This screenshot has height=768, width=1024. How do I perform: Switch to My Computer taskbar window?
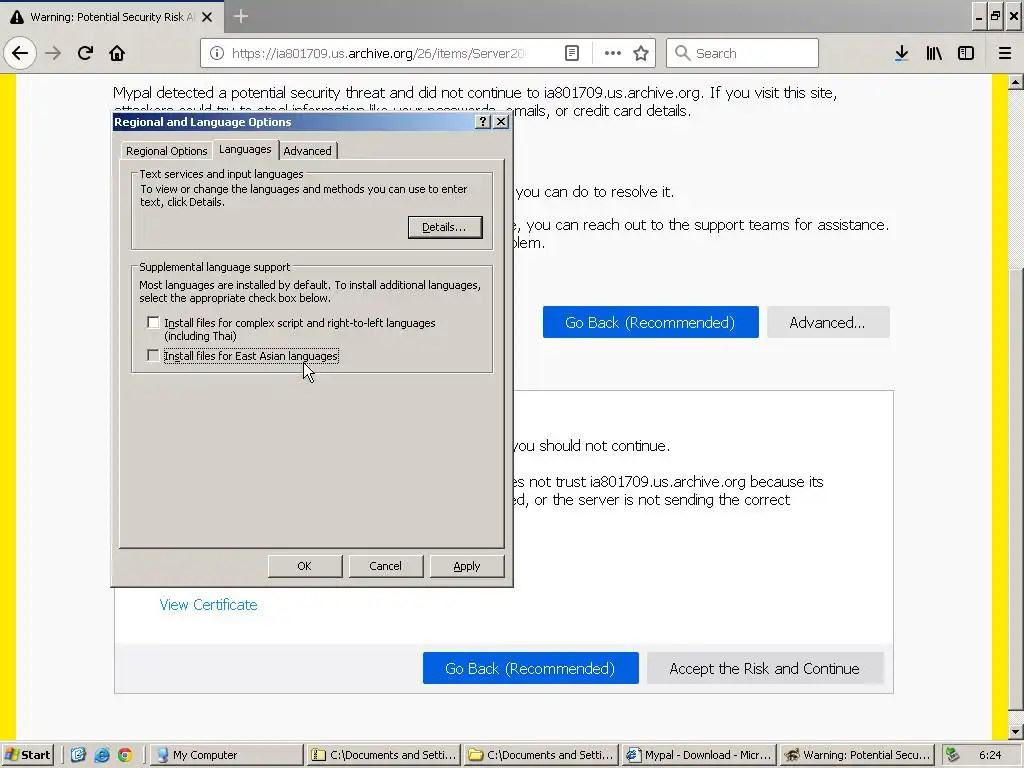coord(226,755)
